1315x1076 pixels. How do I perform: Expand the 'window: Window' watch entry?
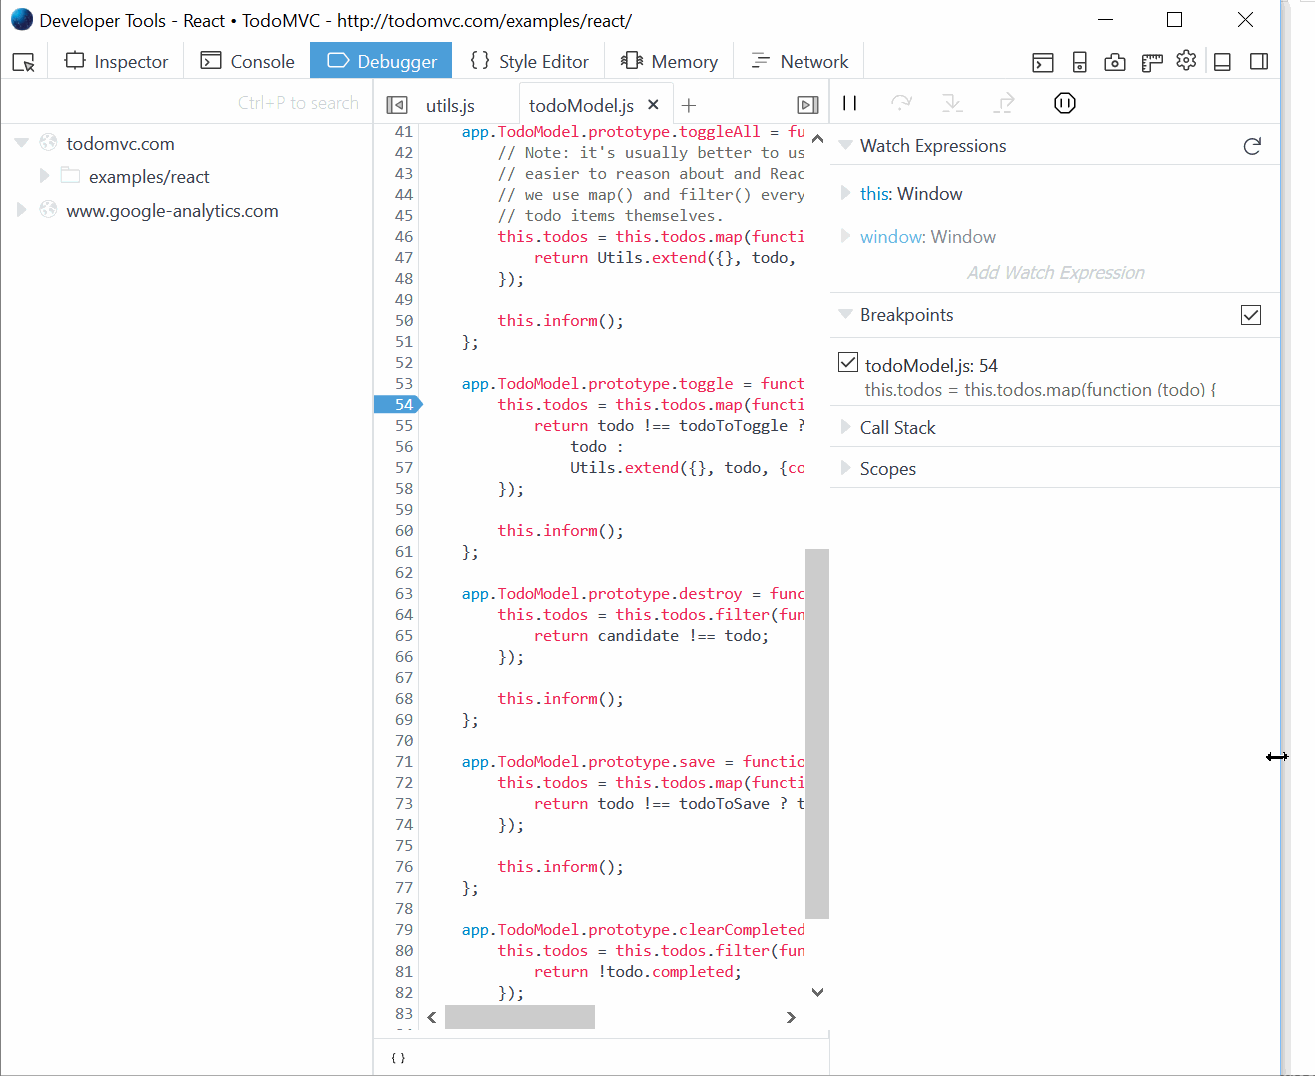[x=846, y=236]
